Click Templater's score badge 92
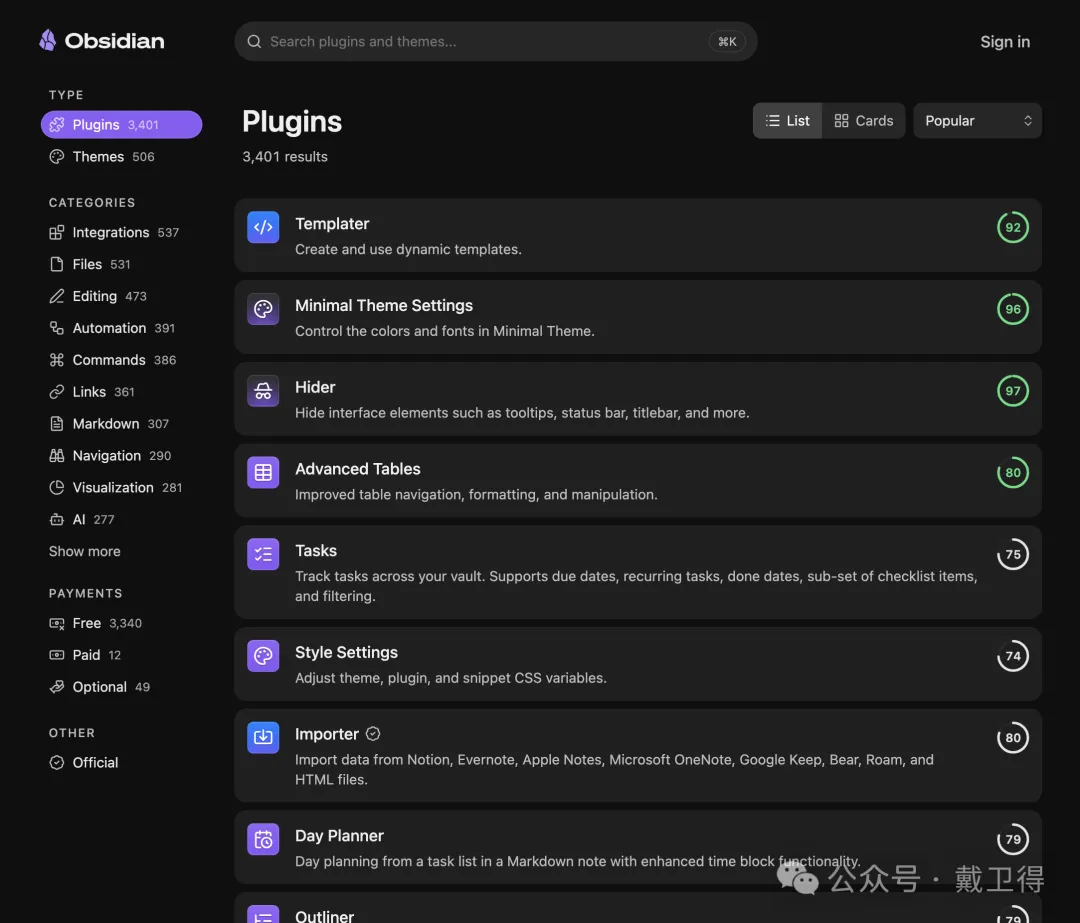The image size is (1080, 923). coord(1012,227)
